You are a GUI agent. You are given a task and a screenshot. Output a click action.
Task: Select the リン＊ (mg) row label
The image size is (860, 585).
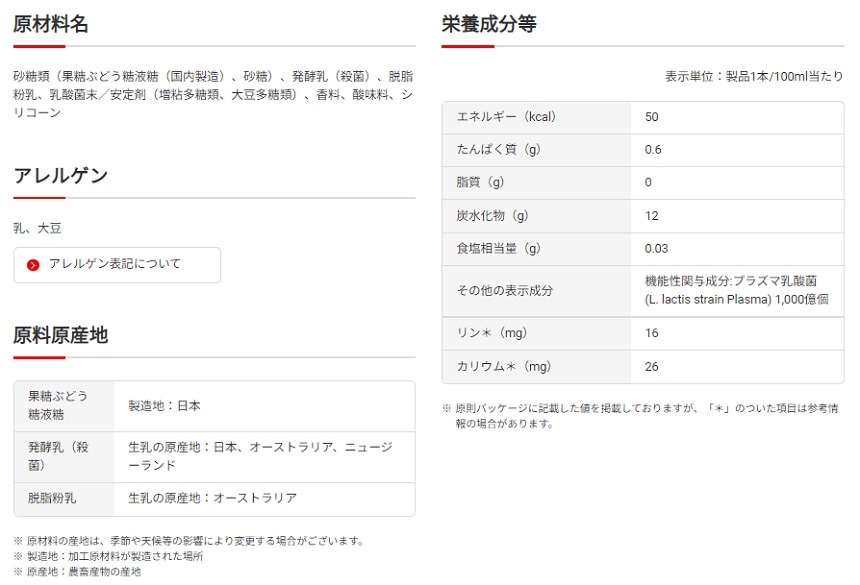tap(491, 334)
